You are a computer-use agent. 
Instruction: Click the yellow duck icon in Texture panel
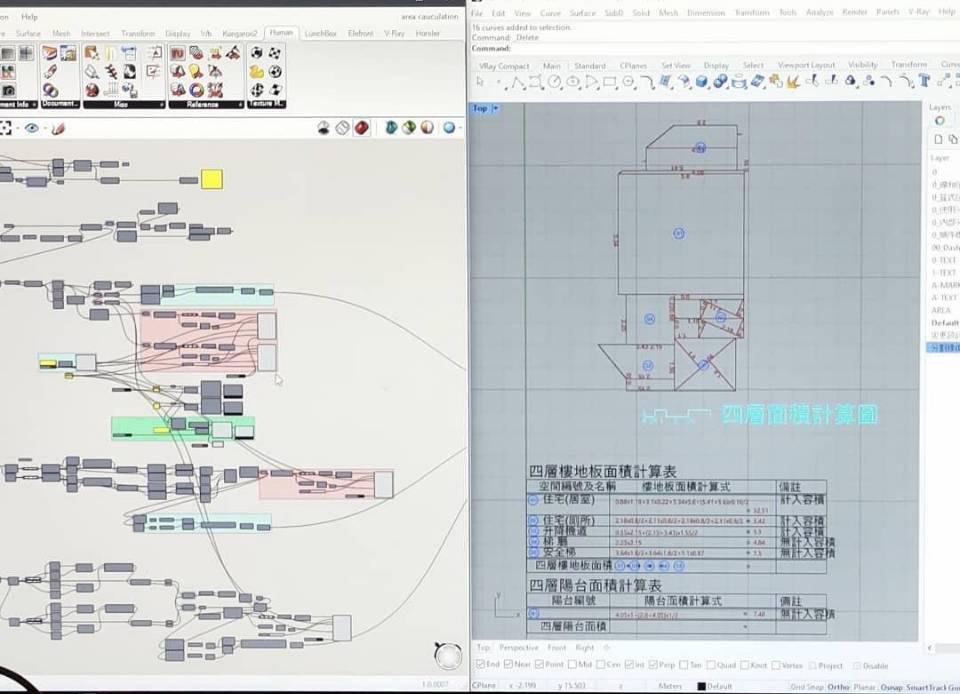coord(257,72)
